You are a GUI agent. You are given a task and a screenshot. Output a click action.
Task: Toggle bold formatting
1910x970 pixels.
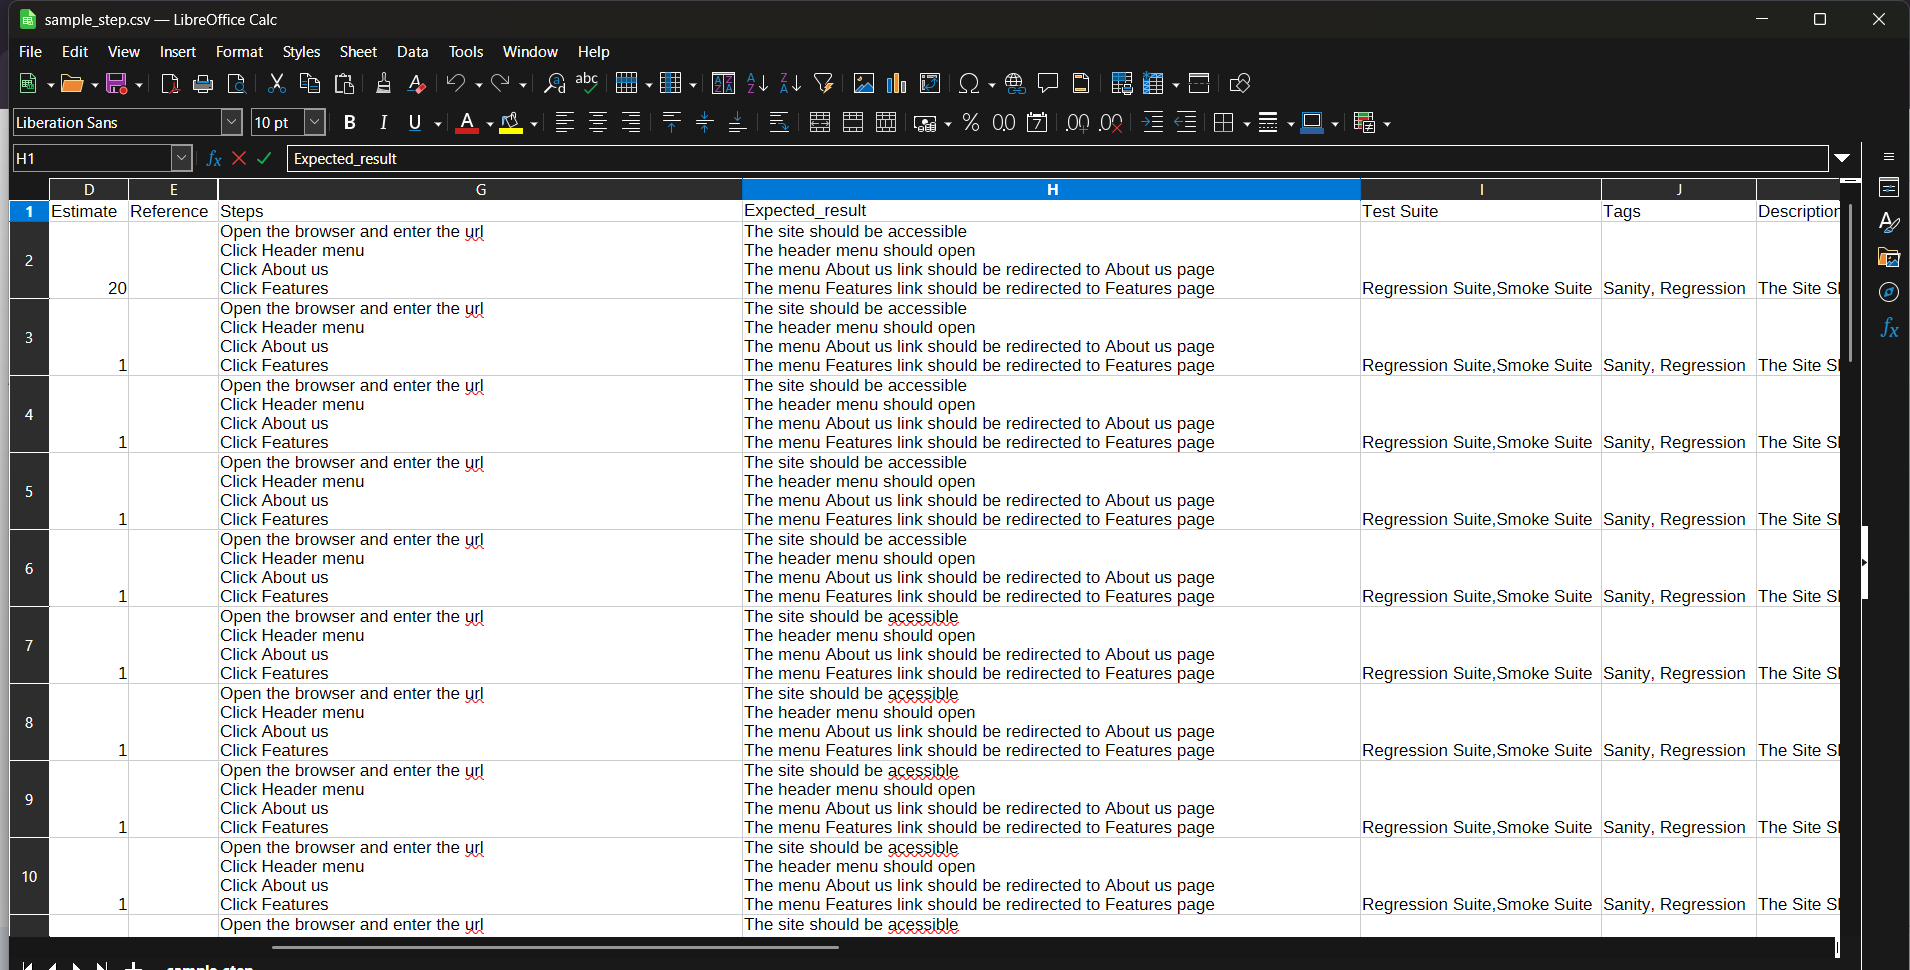tap(349, 123)
